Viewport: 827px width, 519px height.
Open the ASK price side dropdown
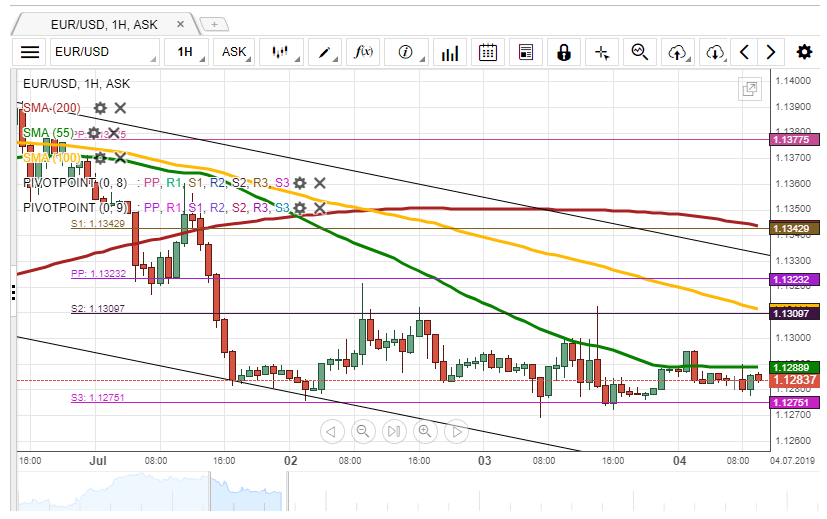(234, 52)
